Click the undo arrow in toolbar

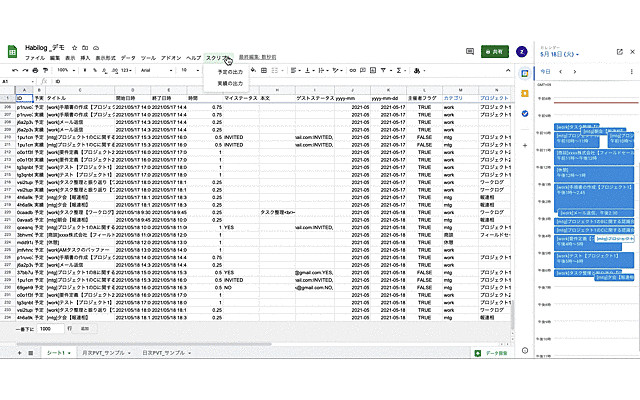[x=15, y=70]
